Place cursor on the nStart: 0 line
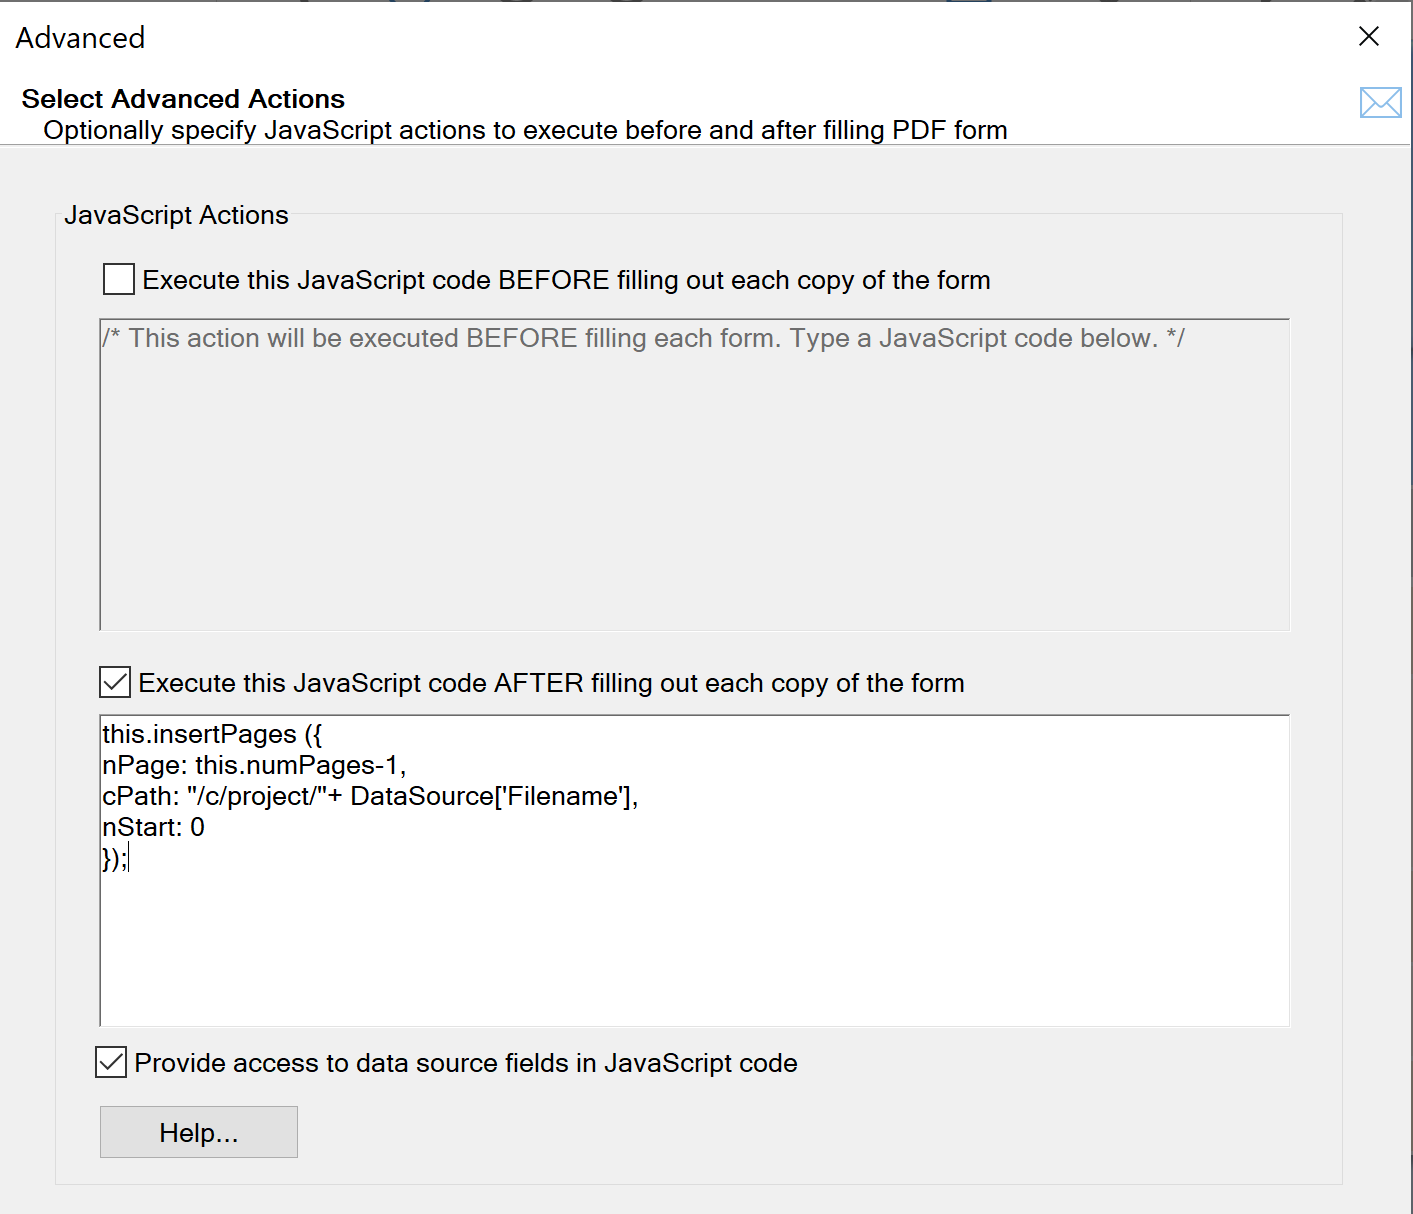The width and height of the screenshot is (1413, 1214). coord(153,827)
